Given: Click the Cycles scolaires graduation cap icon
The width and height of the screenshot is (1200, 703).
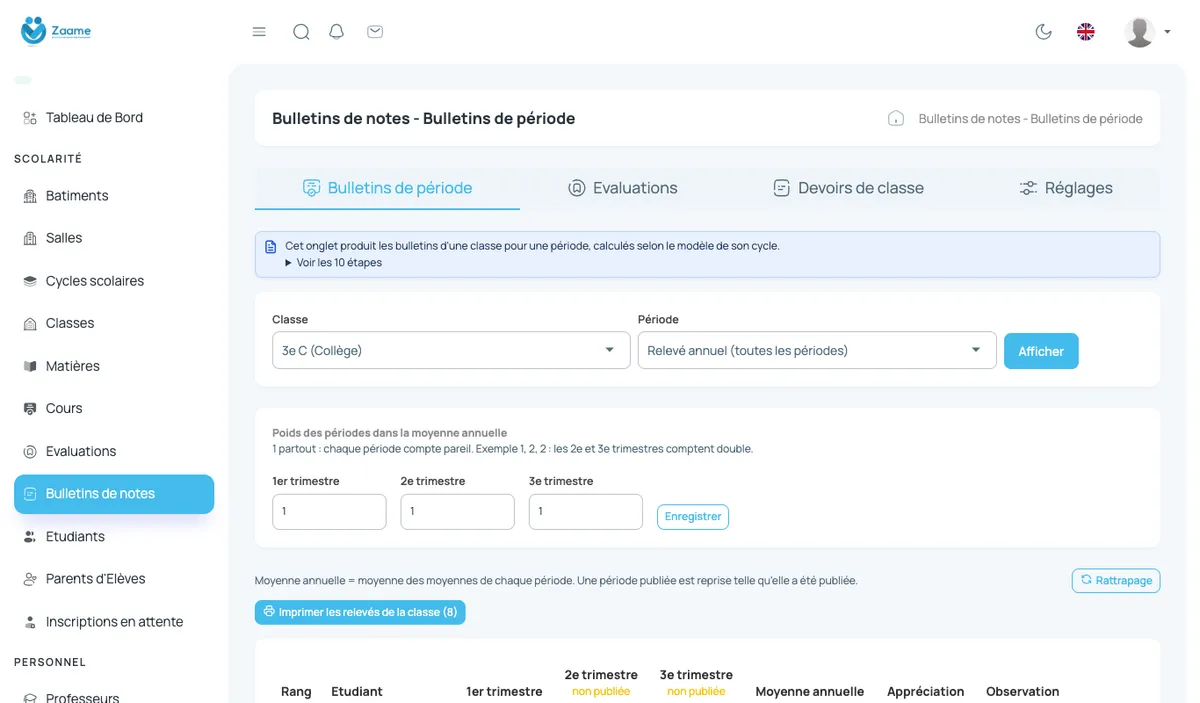Looking at the screenshot, I should point(30,281).
